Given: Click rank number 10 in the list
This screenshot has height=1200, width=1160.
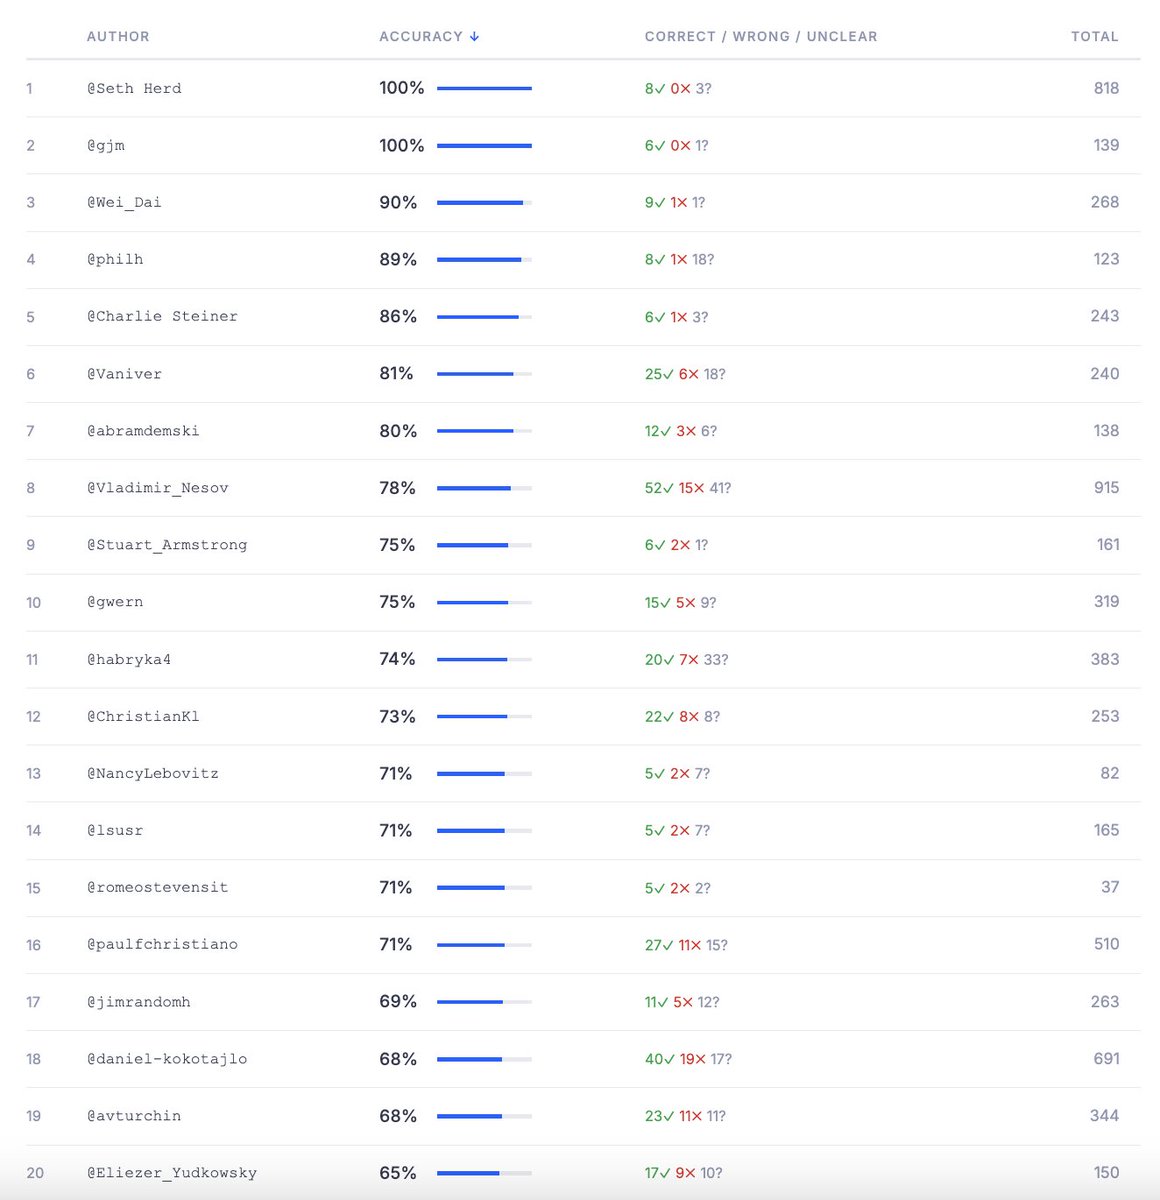Looking at the screenshot, I should [x=34, y=602].
